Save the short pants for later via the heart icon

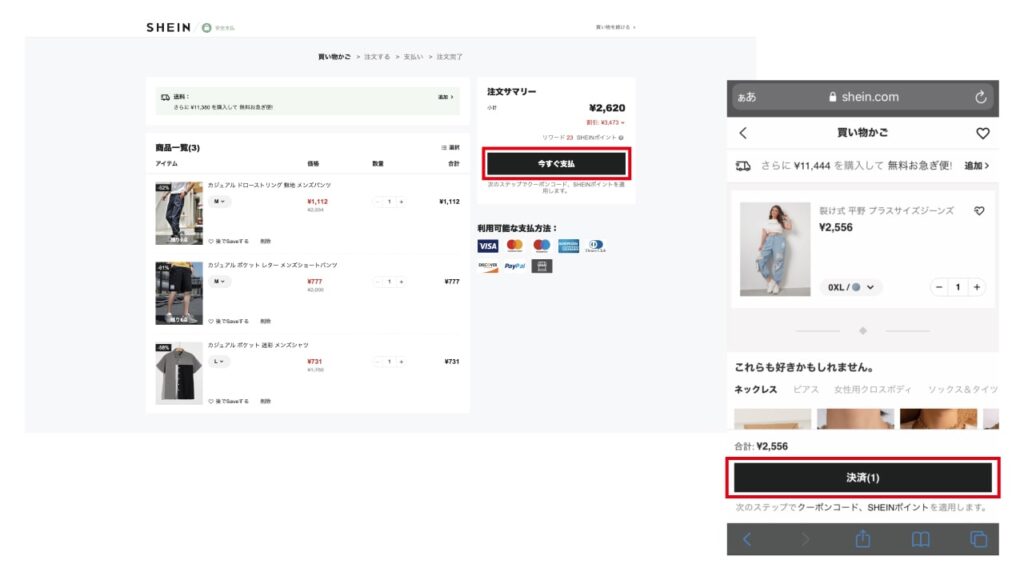pyautogui.click(x=211, y=321)
